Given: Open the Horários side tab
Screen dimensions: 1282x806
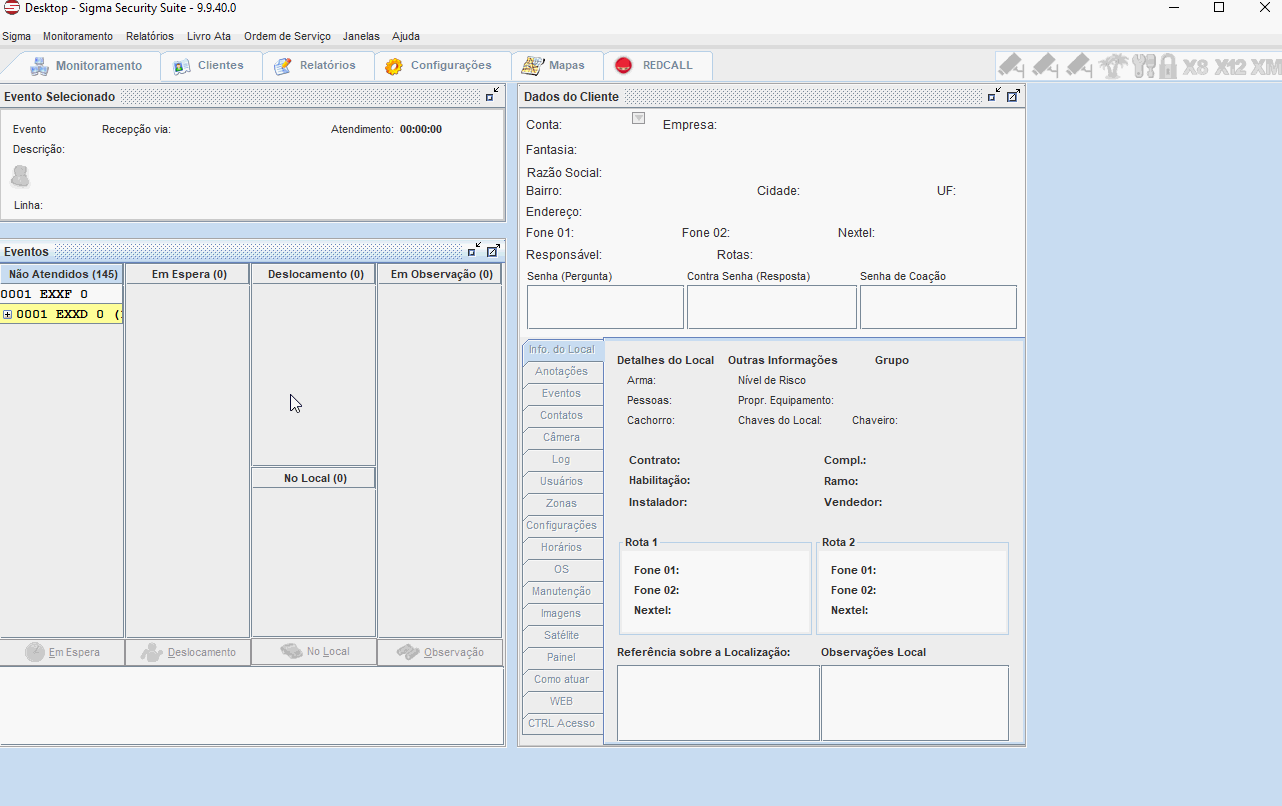Looking at the screenshot, I should pos(562,547).
